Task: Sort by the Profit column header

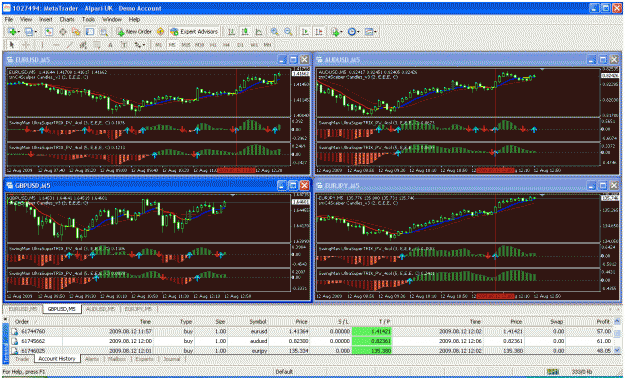Action: (603, 321)
